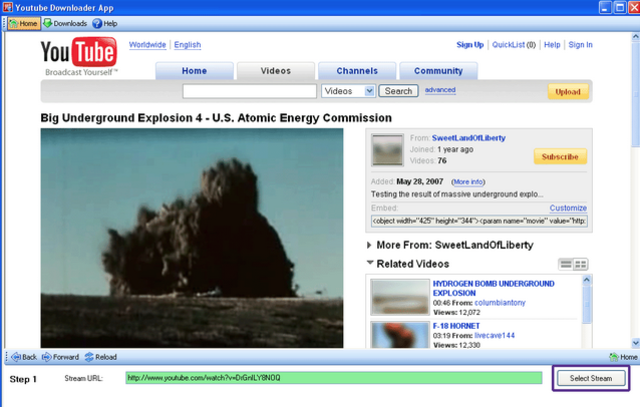Image resolution: width=640 pixels, height=407 pixels.
Task: Click the YouTube logo
Action: click(79, 56)
